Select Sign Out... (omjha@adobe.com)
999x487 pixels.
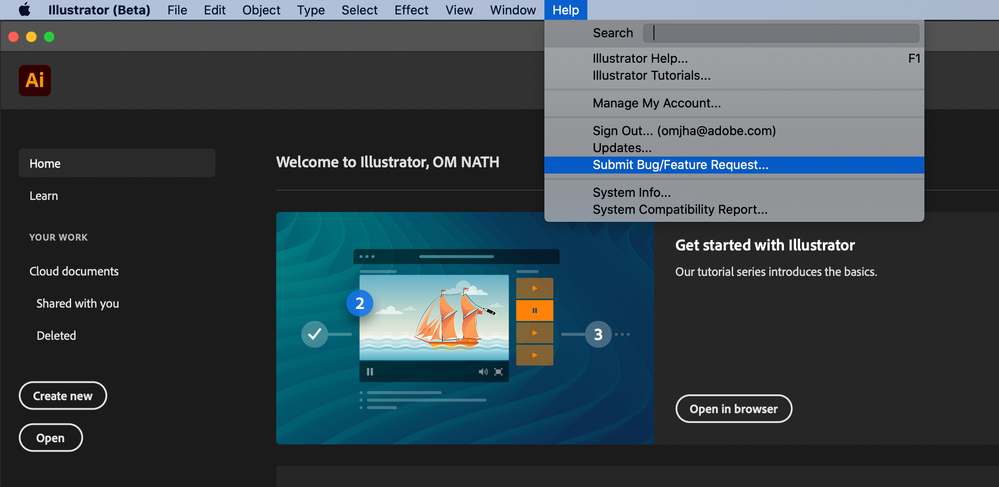(734, 131)
